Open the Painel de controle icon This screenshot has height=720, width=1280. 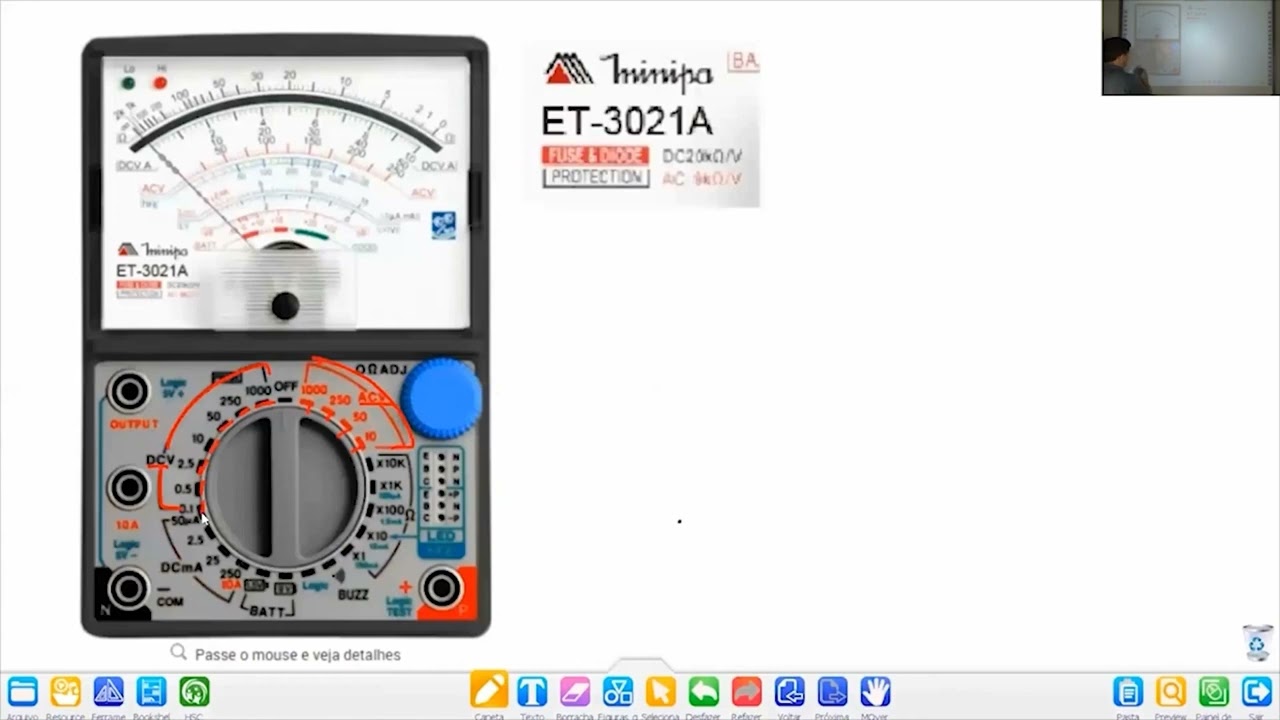click(1214, 691)
